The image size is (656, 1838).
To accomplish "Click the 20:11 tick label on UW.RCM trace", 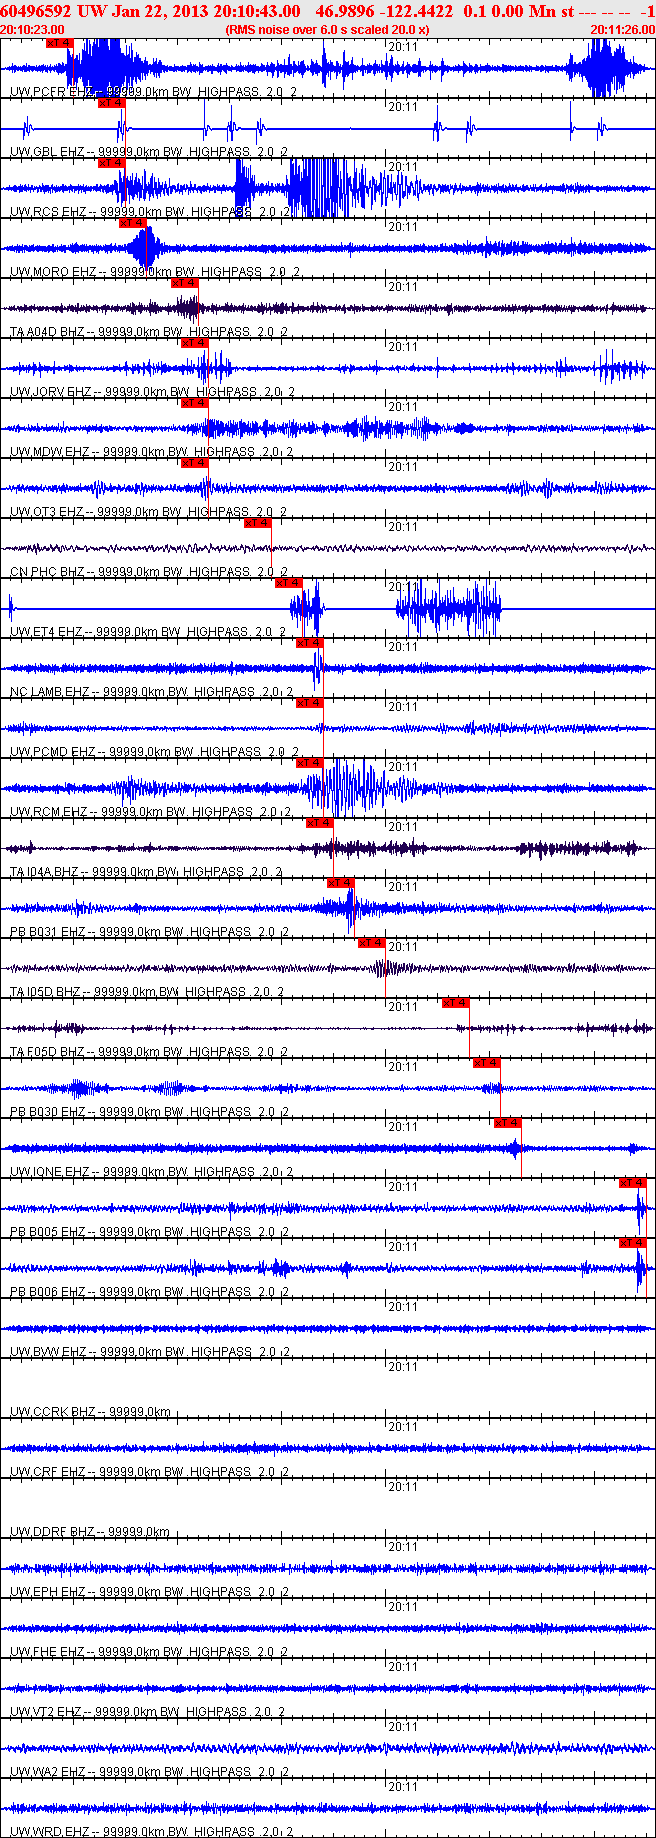I will point(403,767).
